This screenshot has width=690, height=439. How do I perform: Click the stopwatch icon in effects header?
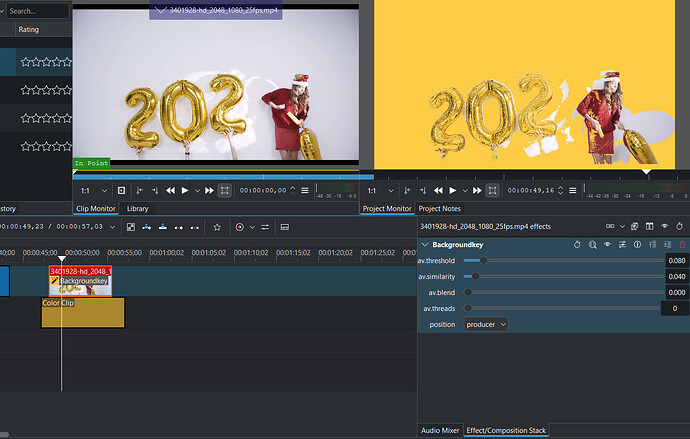(x=679, y=226)
